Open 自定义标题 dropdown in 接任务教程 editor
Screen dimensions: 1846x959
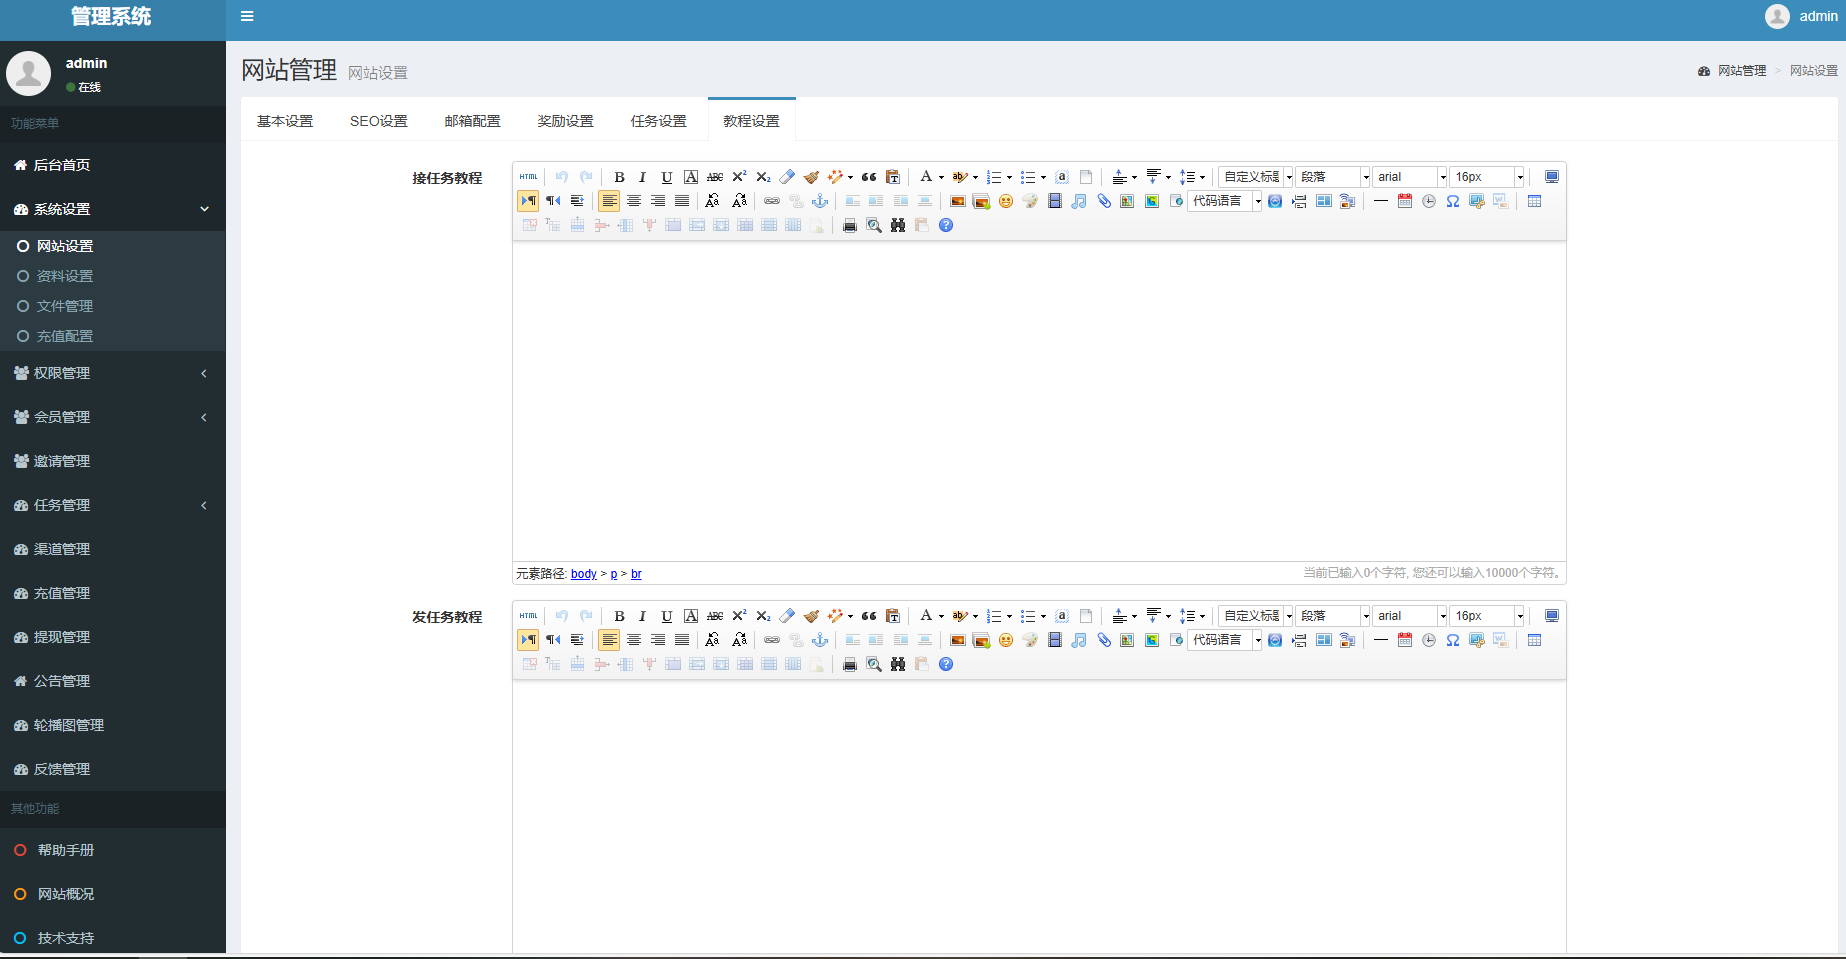[1256, 177]
